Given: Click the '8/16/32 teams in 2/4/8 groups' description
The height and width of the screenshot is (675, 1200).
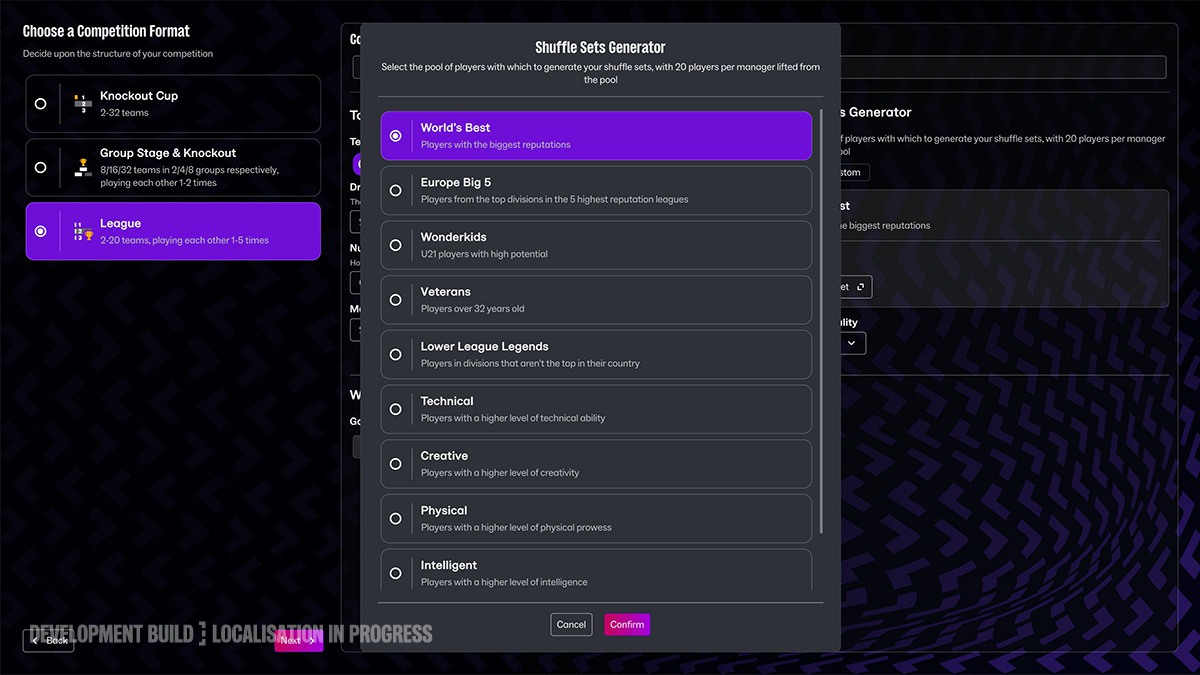Looking at the screenshot, I should pyautogui.click(x=190, y=176).
